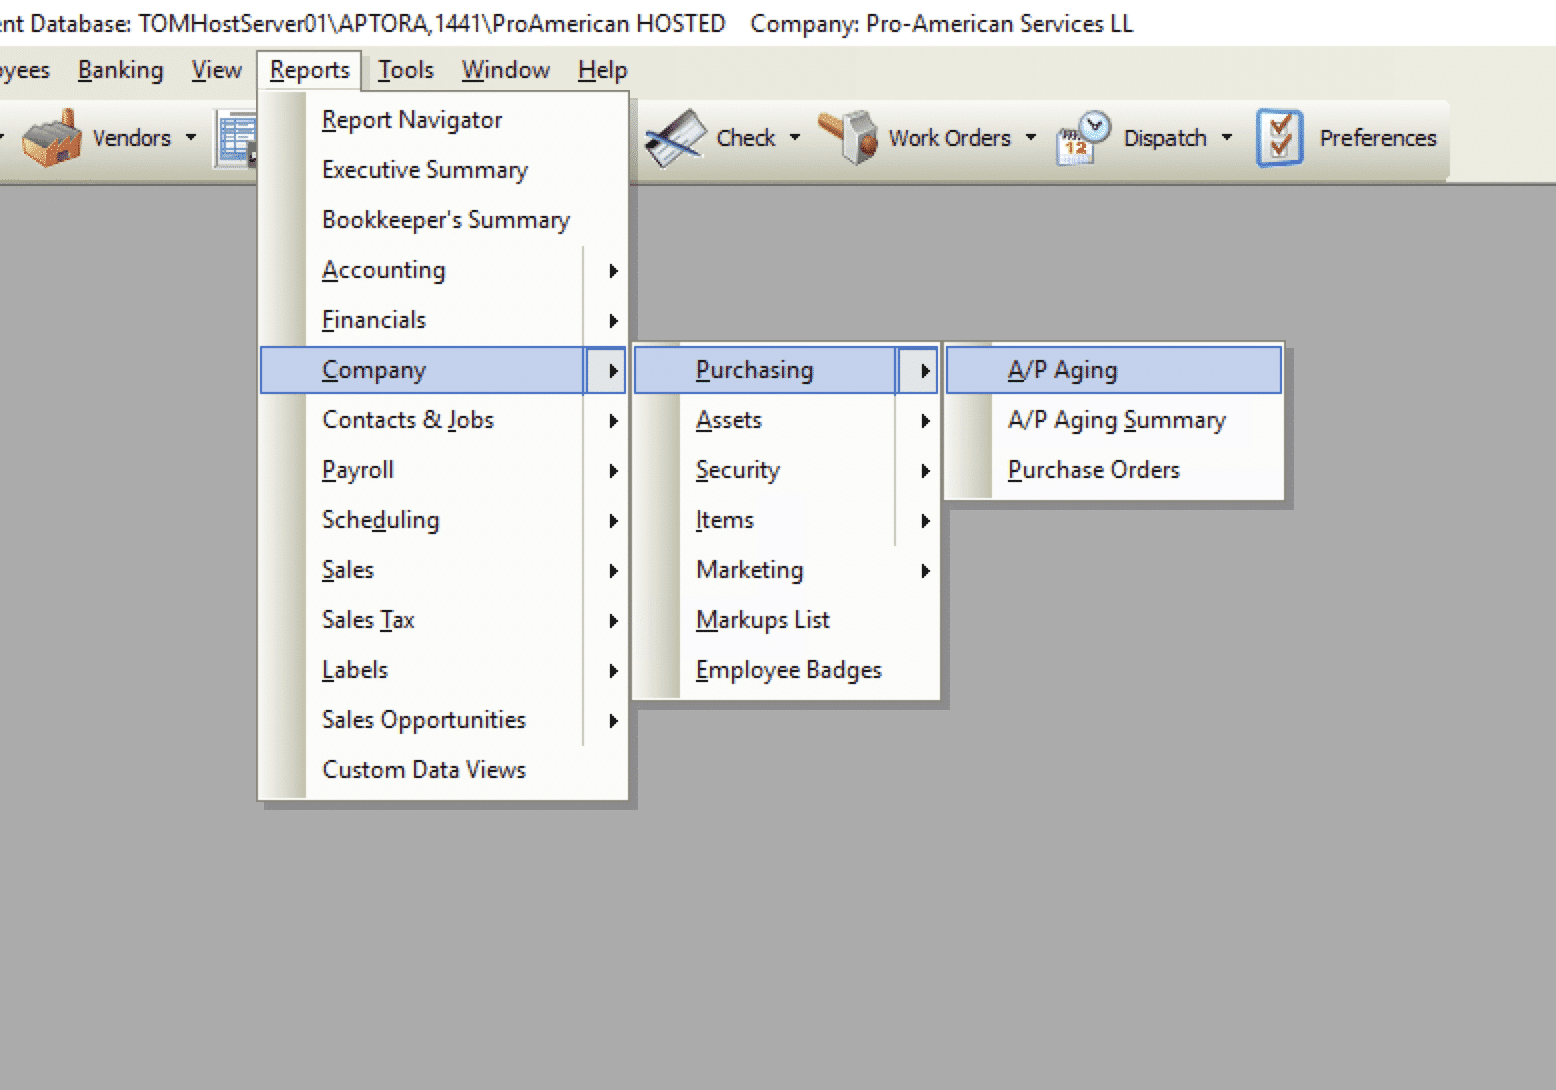
Task: Open Custom Data Views entry
Action: click(424, 770)
